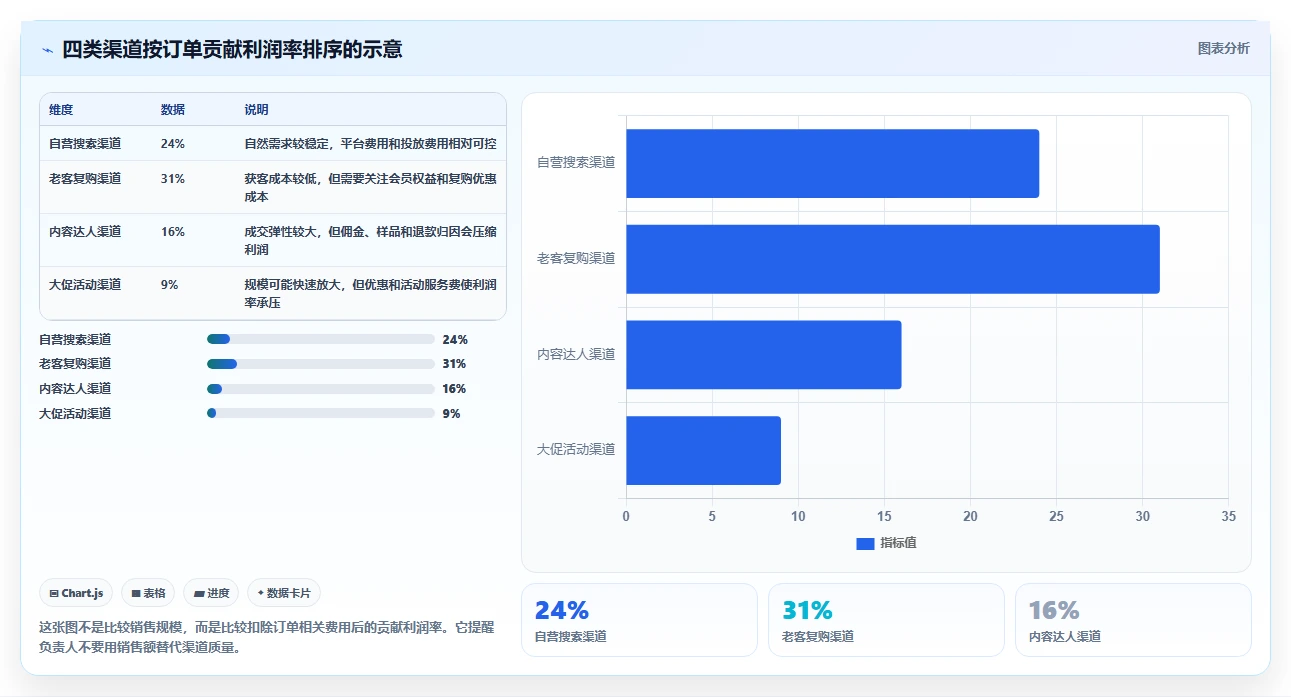Click the 老客复购渠道 cell in the table
Image resolution: width=1291 pixels, height=697 pixels.
tap(85, 179)
